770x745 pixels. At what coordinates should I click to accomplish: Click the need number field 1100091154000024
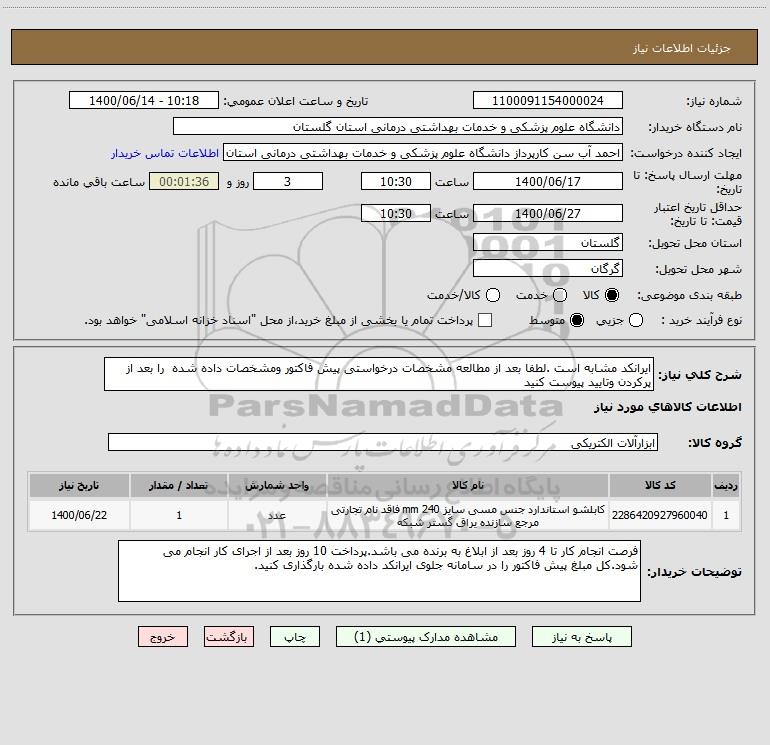(x=548, y=101)
